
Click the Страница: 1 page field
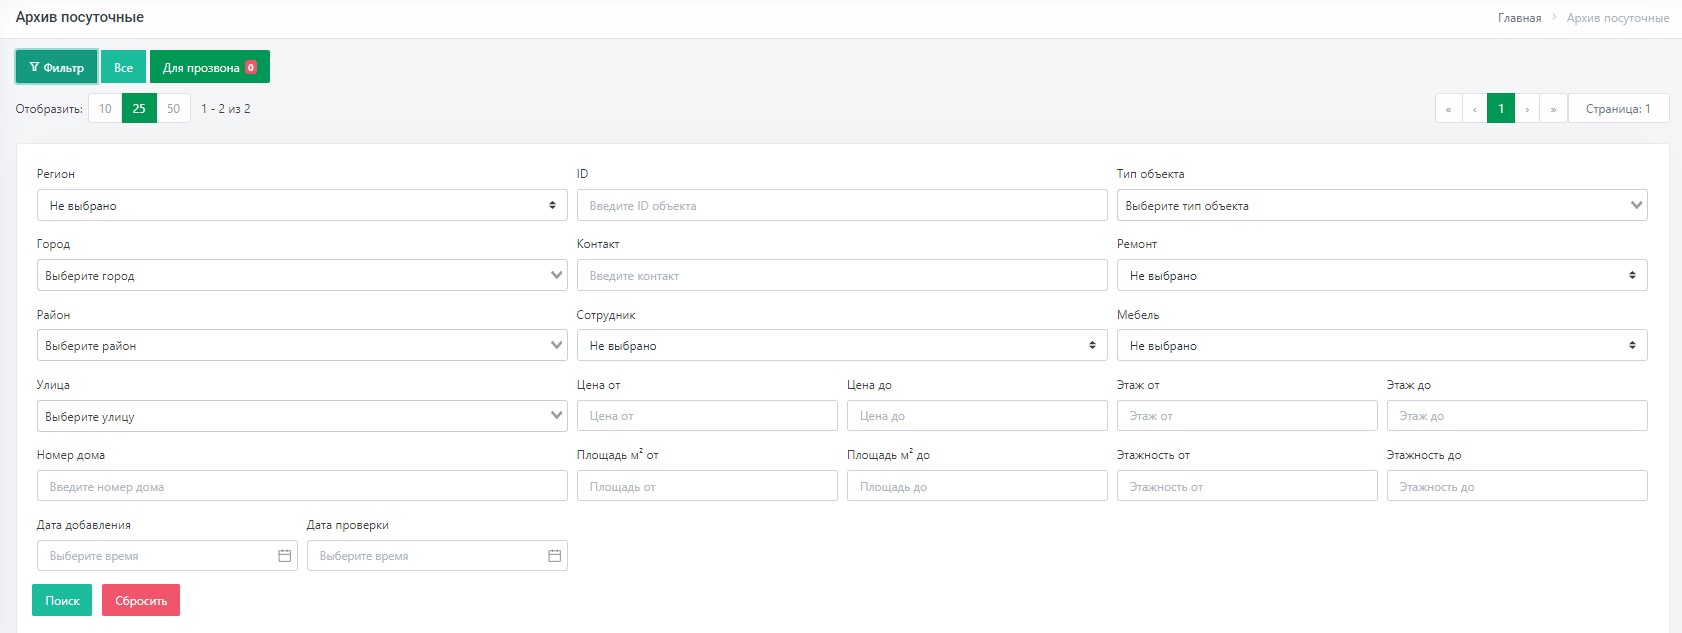click(1618, 108)
